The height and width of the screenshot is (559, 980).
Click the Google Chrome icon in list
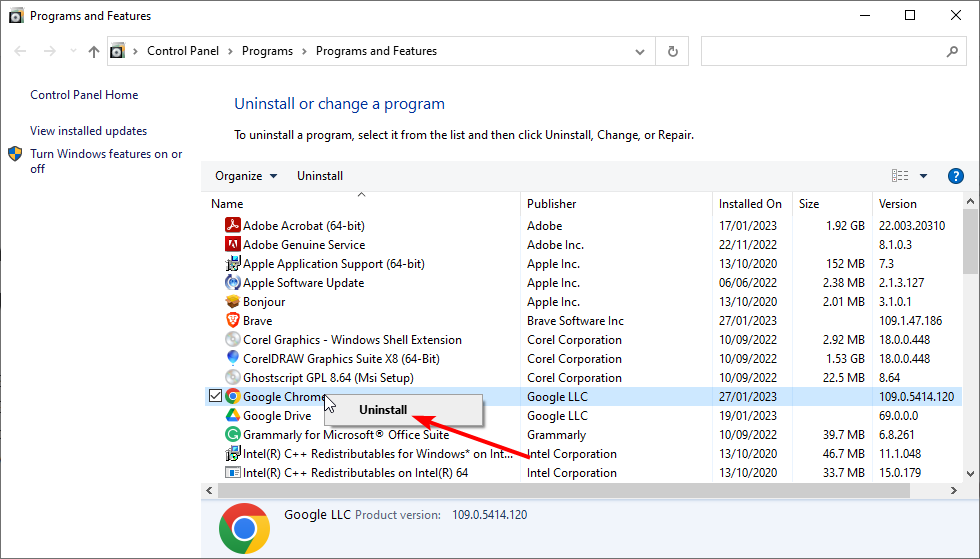point(232,396)
